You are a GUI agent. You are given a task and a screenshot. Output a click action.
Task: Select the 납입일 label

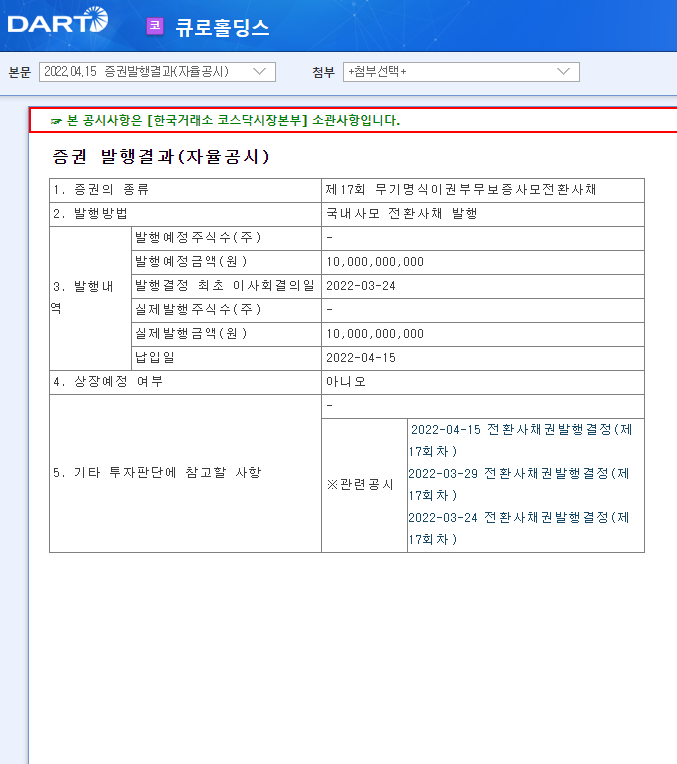(155, 358)
